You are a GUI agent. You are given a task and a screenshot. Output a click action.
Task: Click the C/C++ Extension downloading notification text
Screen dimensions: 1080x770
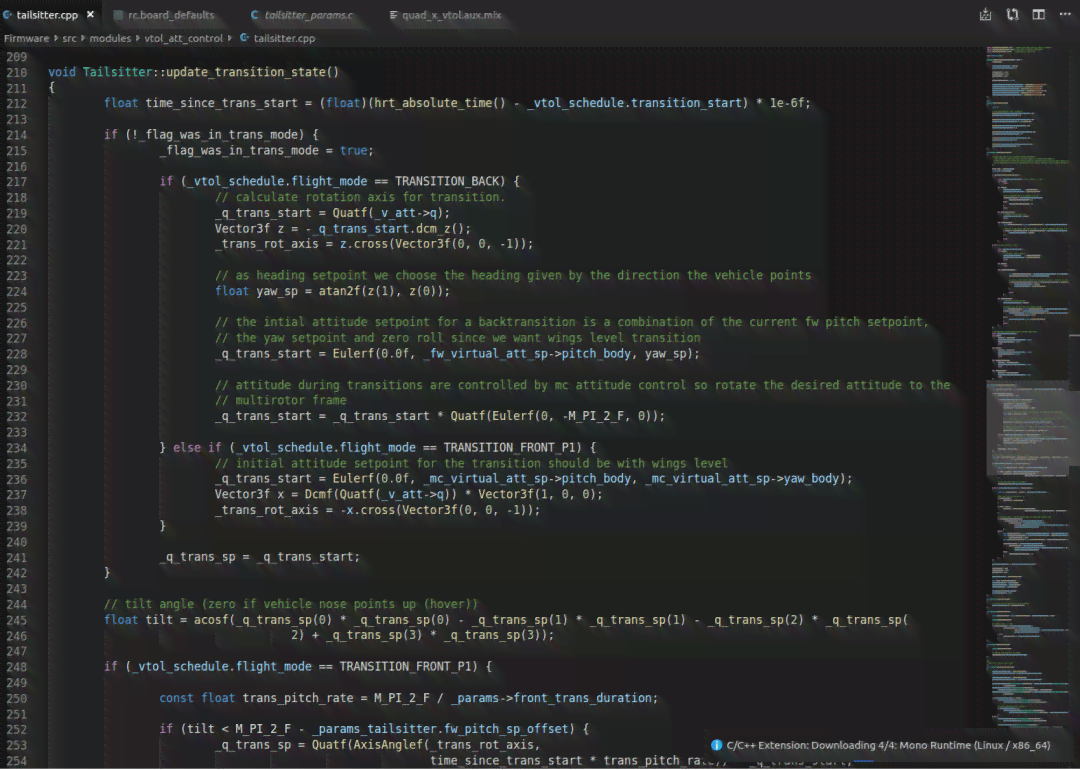pos(888,745)
